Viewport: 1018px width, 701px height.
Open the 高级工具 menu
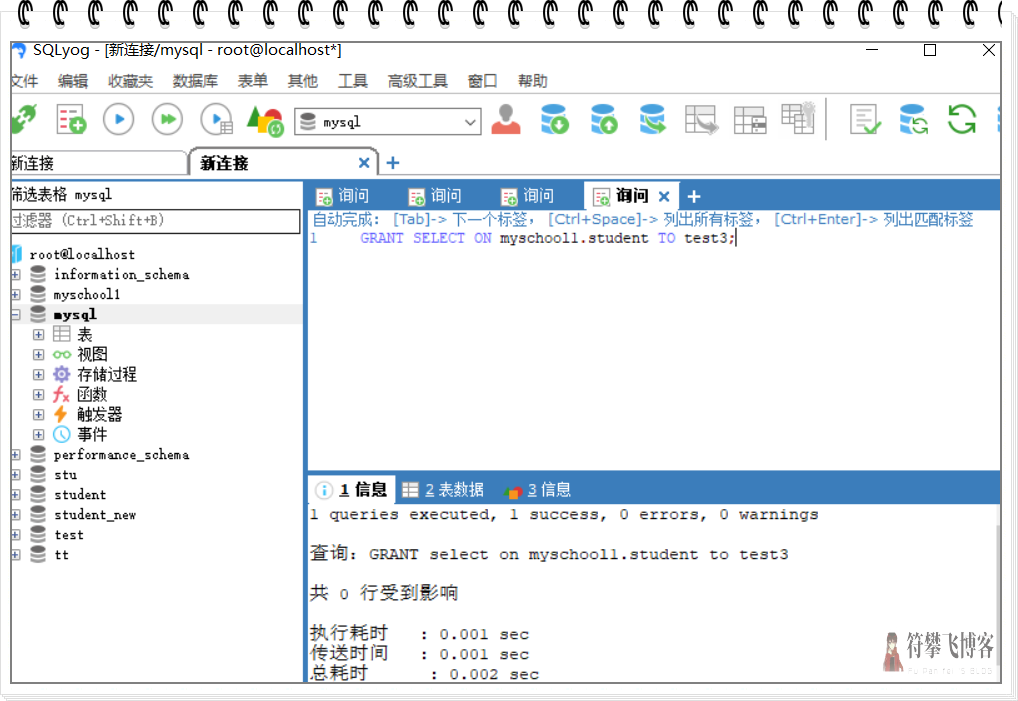coord(417,81)
